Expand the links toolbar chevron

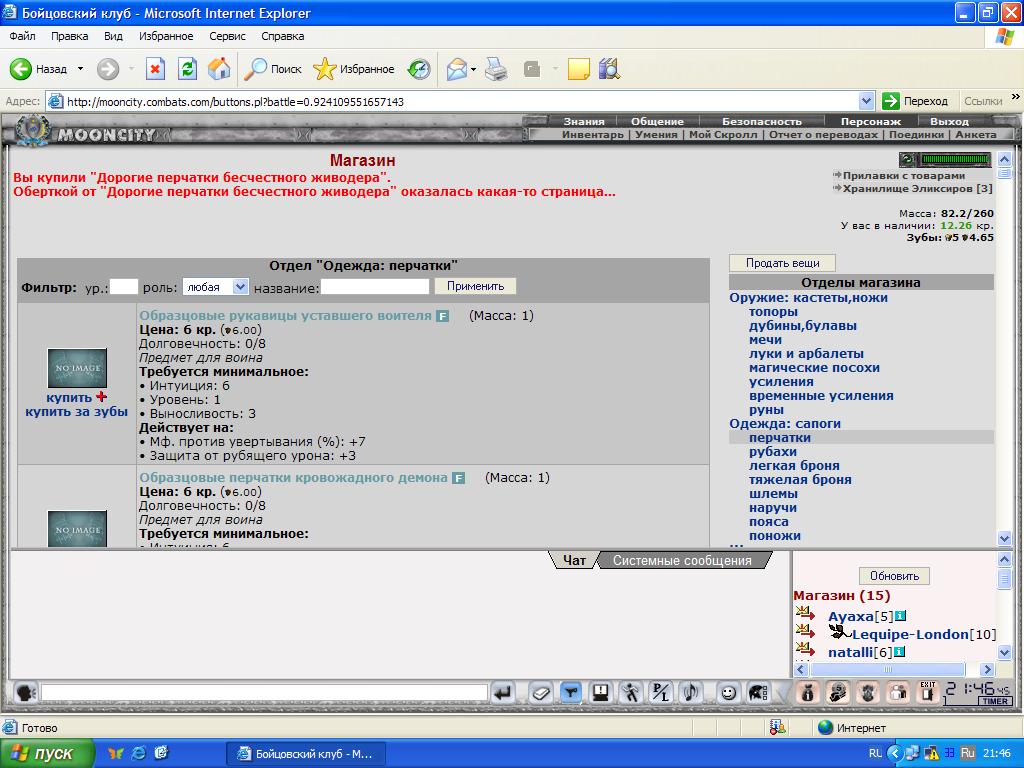(1016, 97)
